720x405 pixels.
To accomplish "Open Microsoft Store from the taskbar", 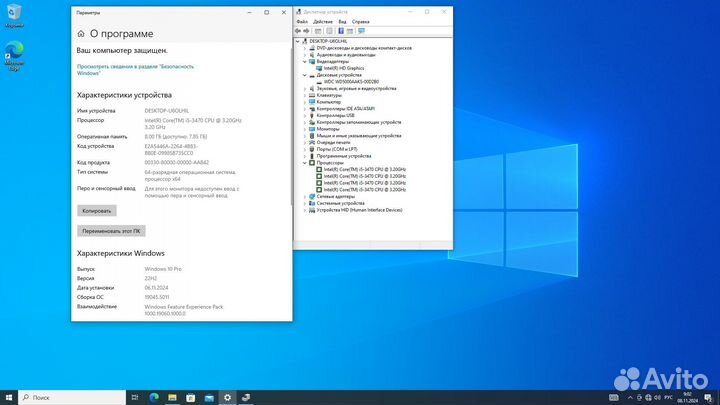I will click(191, 397).
